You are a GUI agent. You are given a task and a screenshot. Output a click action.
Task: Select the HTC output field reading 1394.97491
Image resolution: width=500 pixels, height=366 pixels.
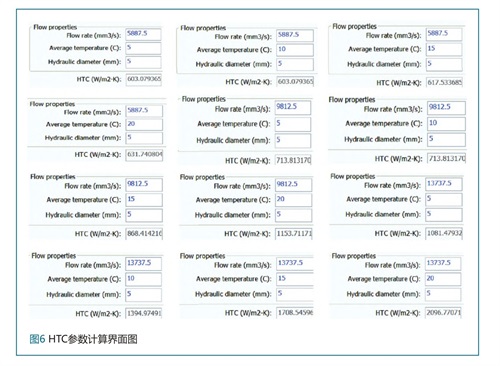(144, 313)
